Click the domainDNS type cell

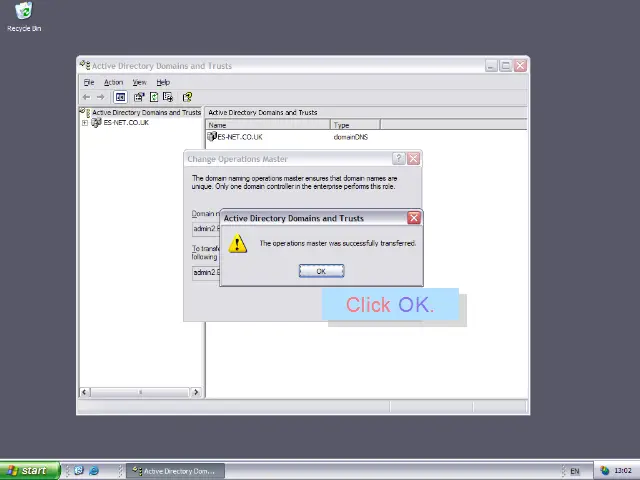(351, 137)
